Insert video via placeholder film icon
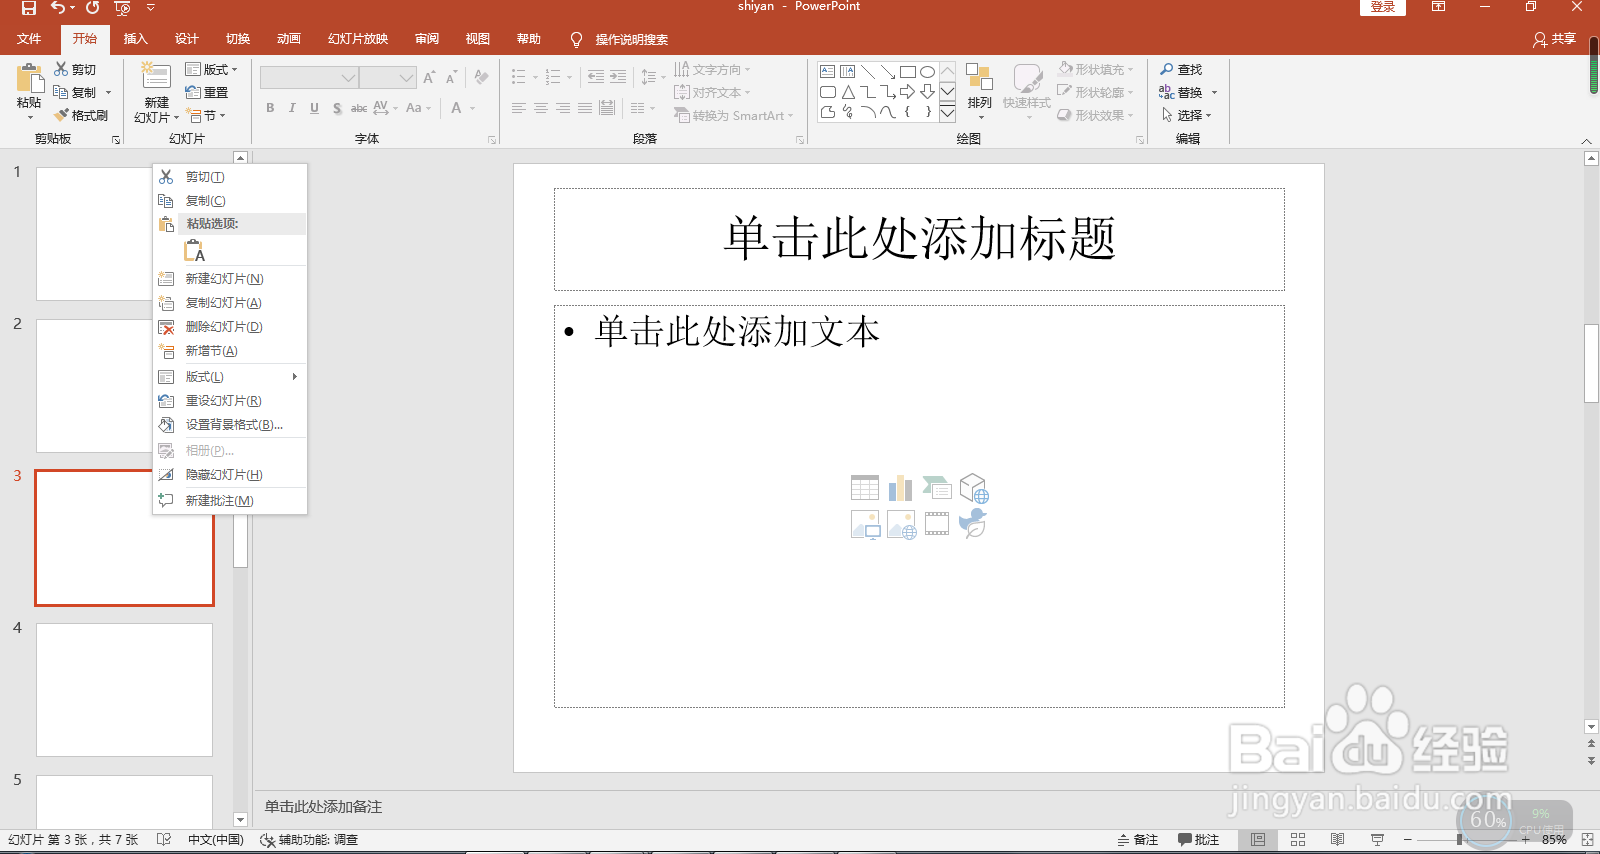The image size is (1600, 854). point(937,524)
